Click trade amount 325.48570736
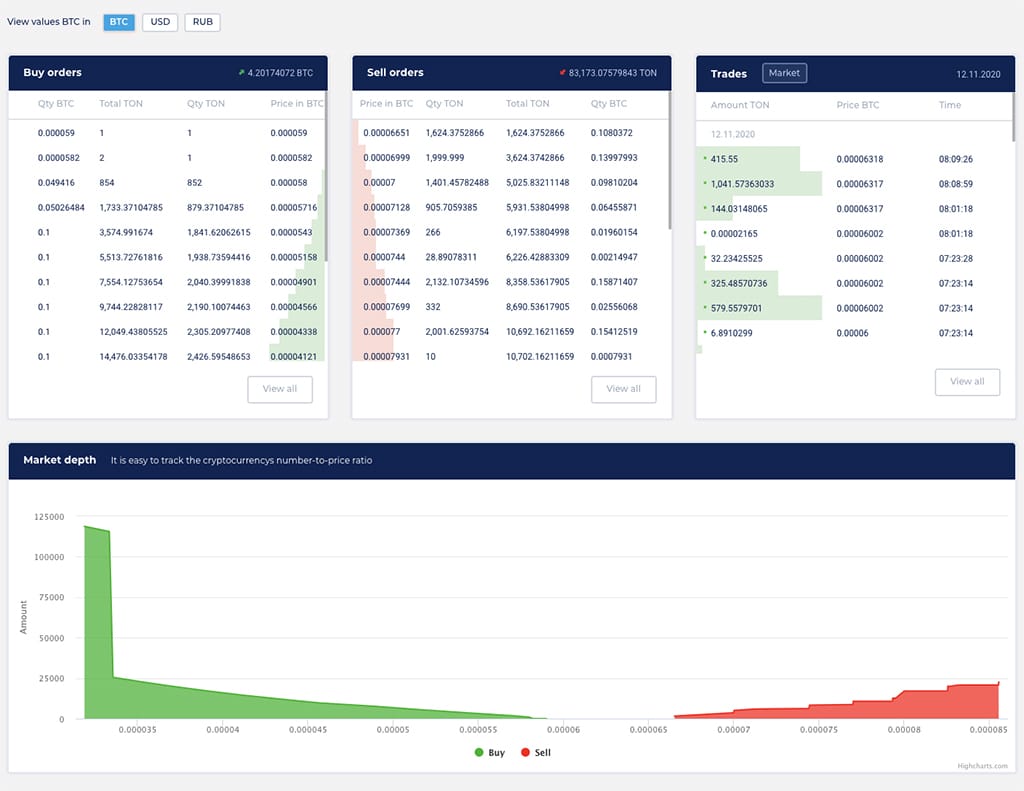 click(x=739, y=283)
